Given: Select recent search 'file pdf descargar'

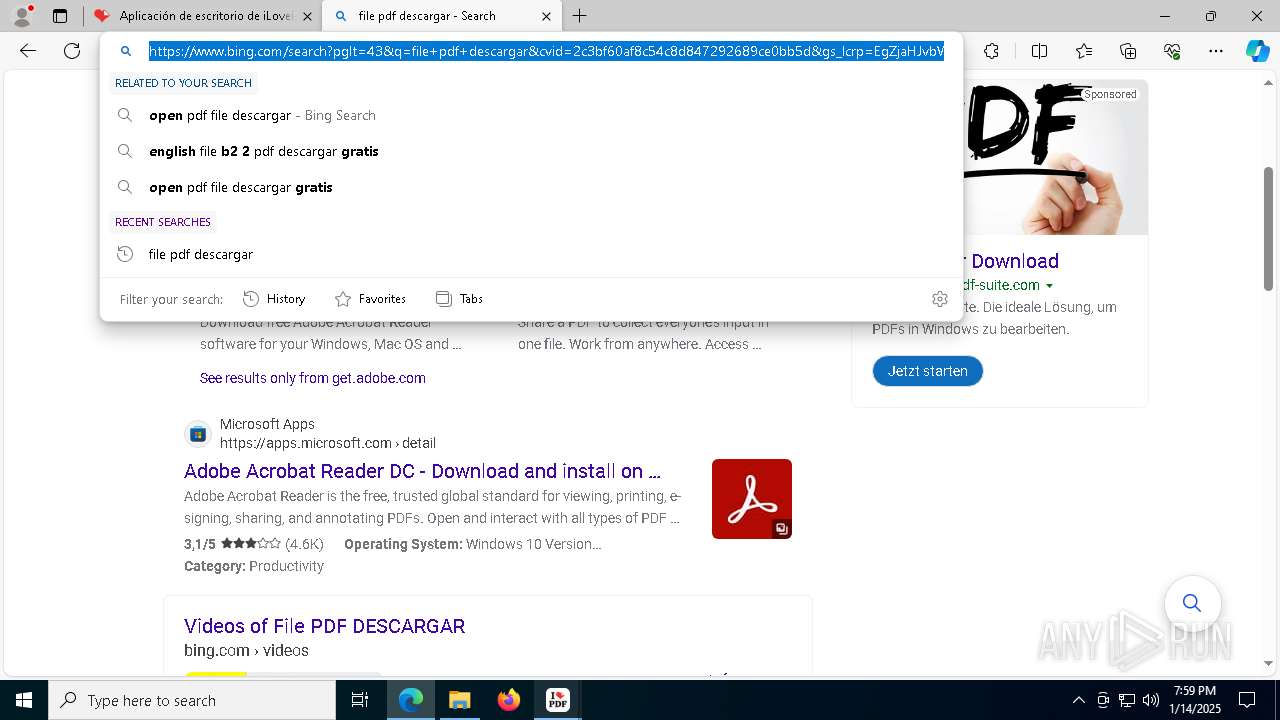Looking at the screenshot, I should pyautogui.click(x=531, y=254).
